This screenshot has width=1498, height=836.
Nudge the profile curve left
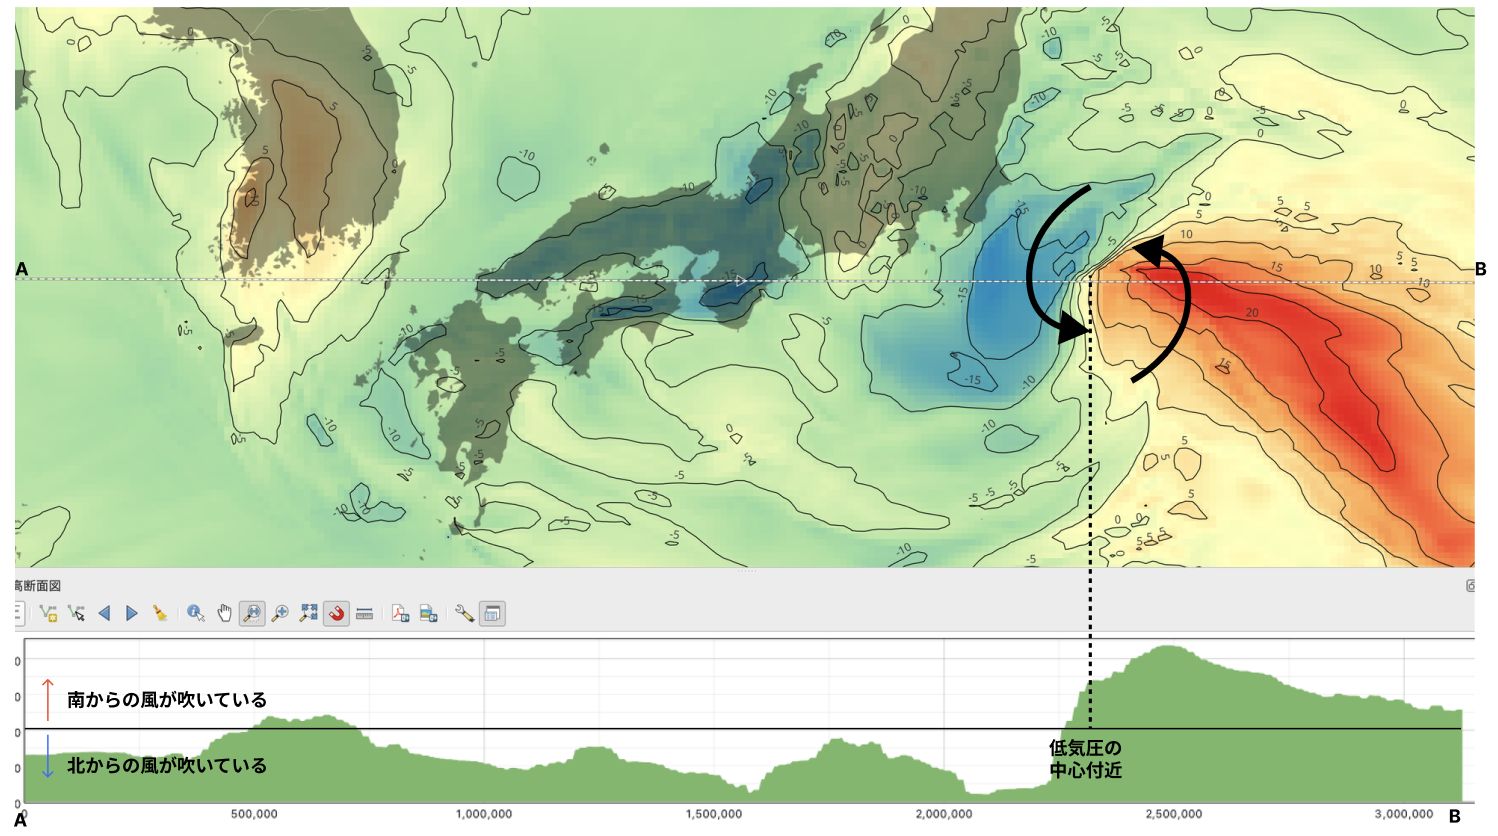point(104,613)
